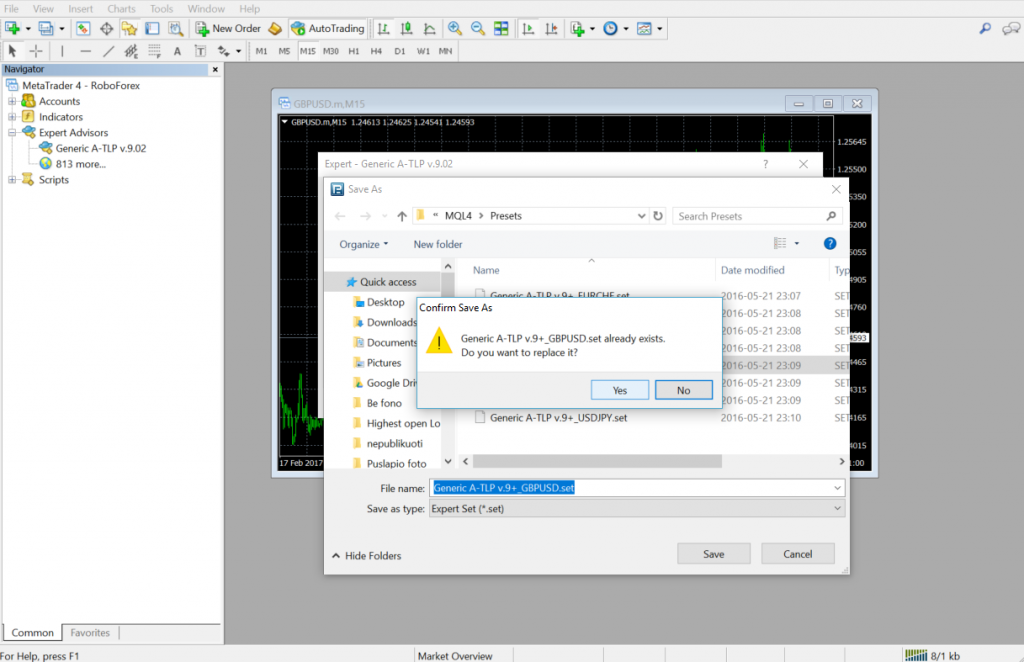
Task: Expand the Accounts tree node
Action: [12, 101]
